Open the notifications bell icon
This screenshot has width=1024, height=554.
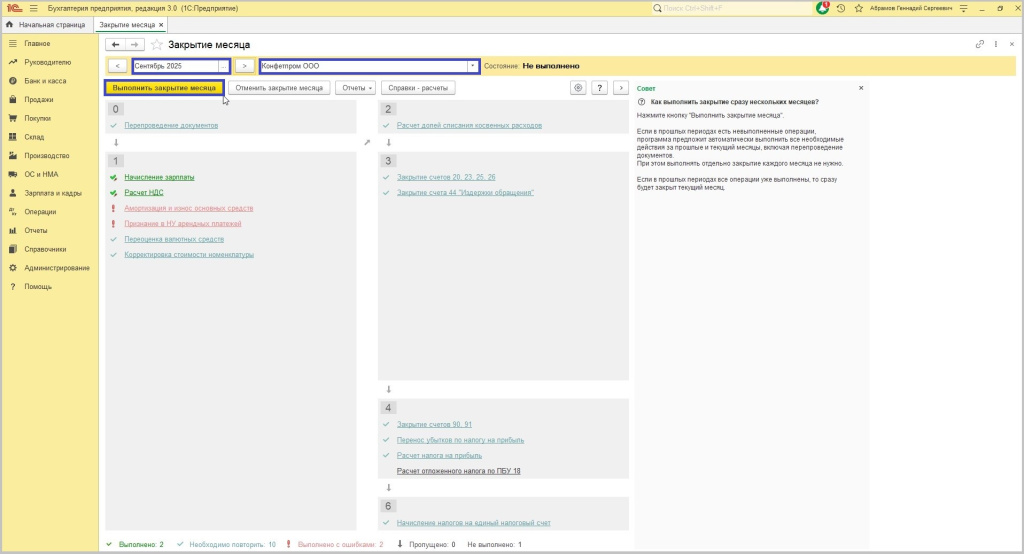(823, 8)
